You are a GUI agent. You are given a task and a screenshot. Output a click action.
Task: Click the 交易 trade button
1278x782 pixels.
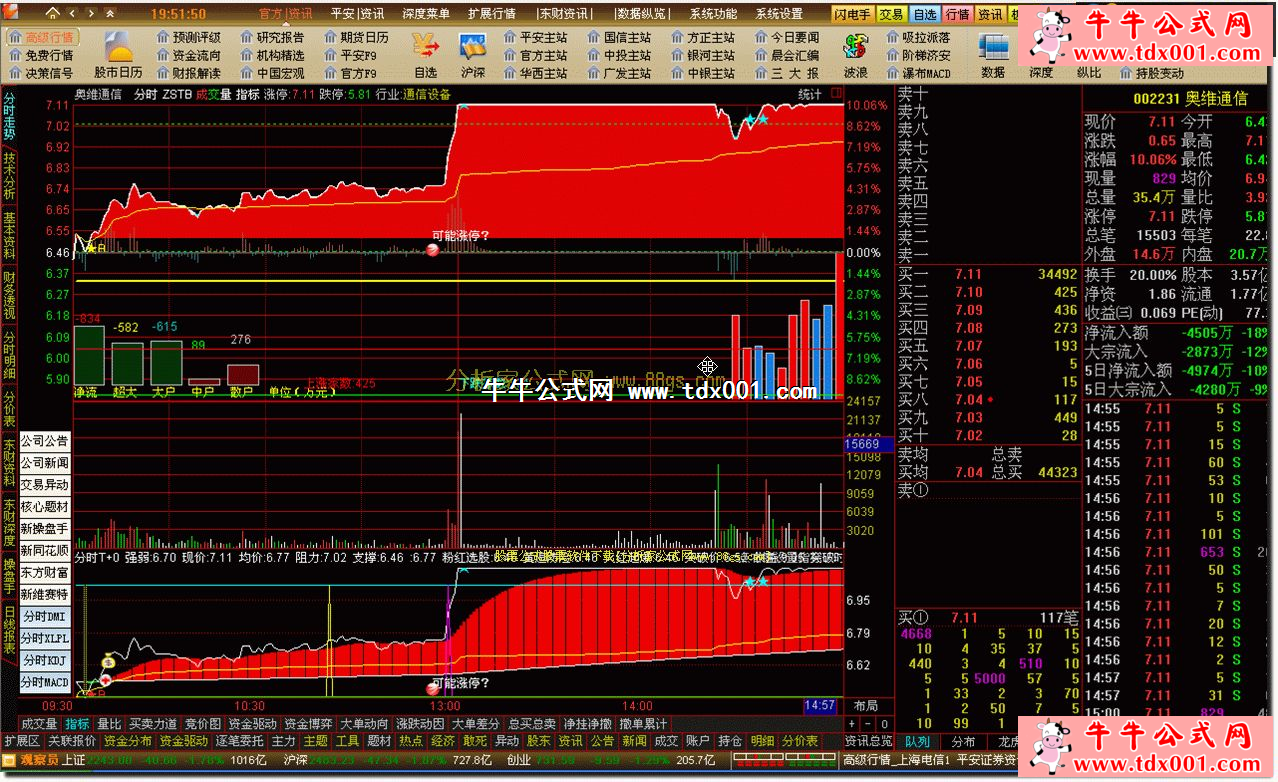click(891, 15)
